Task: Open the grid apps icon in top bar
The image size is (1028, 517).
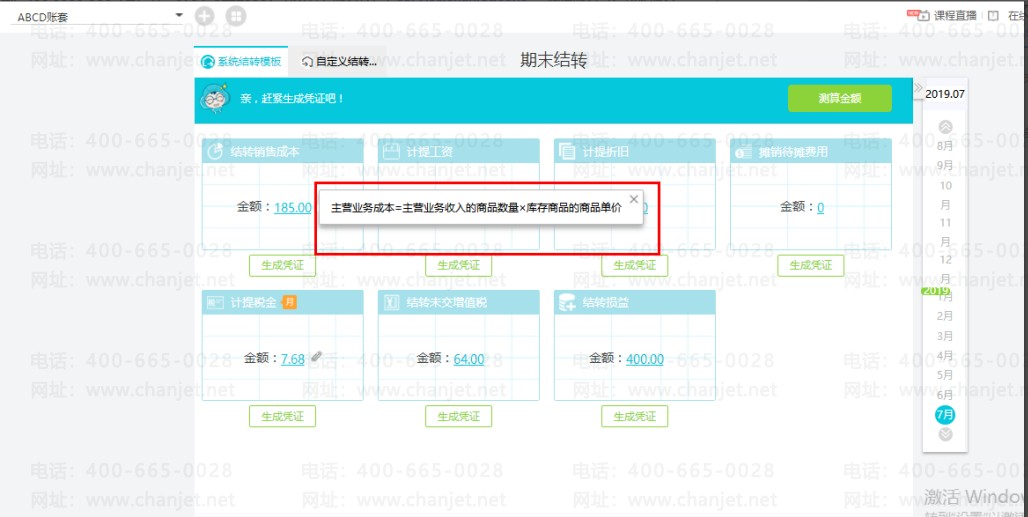Action: click(x=236, y=16)
